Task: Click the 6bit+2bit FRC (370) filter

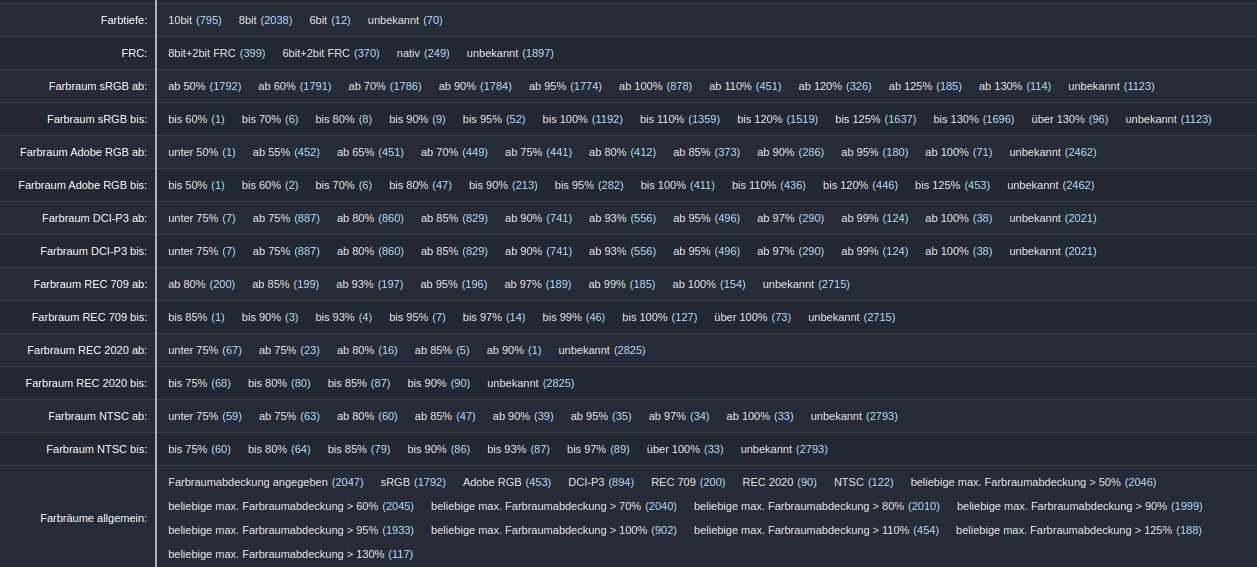Action: coord(330,53)
